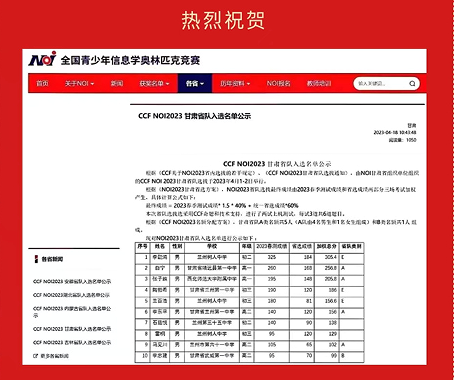454x380 pixels.
Task: Open the NOI报名 nav item
Action: pos(278,83)
